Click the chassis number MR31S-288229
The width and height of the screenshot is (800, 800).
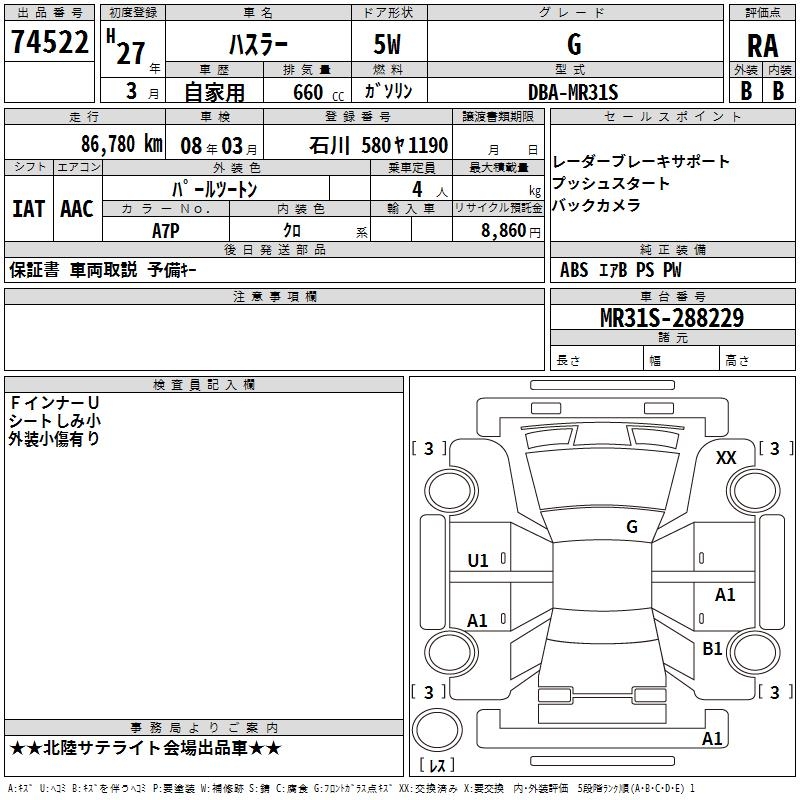(x=671, y=318)
